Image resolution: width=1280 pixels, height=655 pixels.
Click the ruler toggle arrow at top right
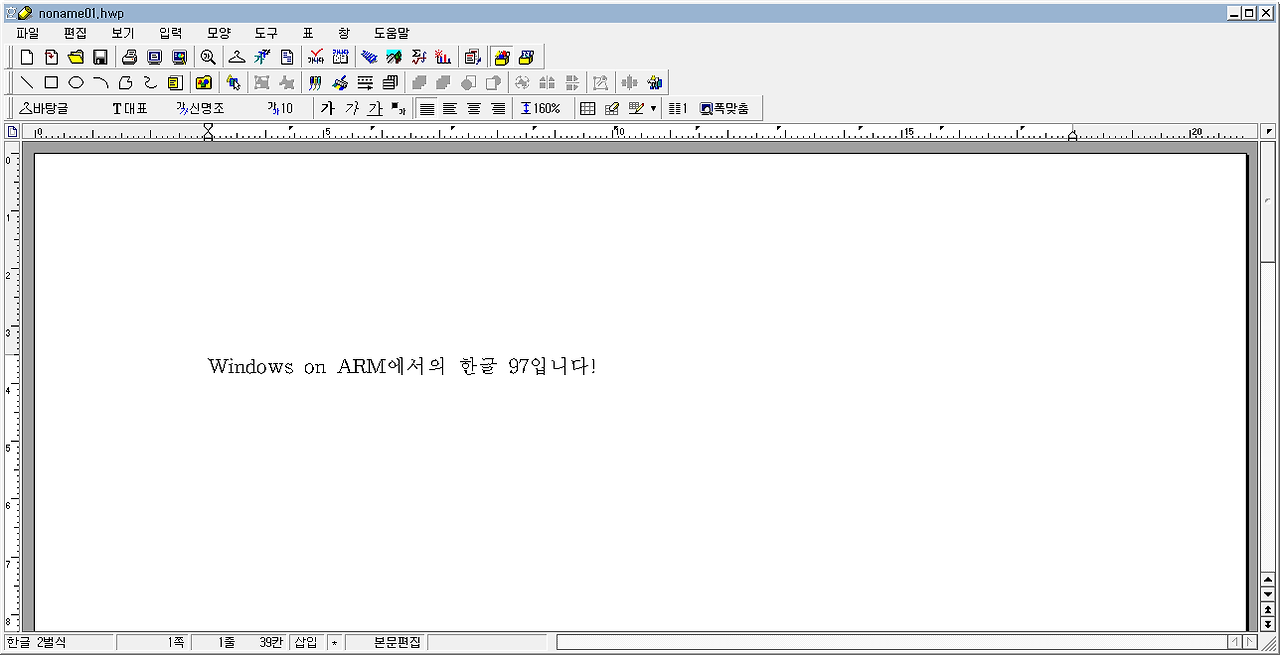click(1268, 132)
